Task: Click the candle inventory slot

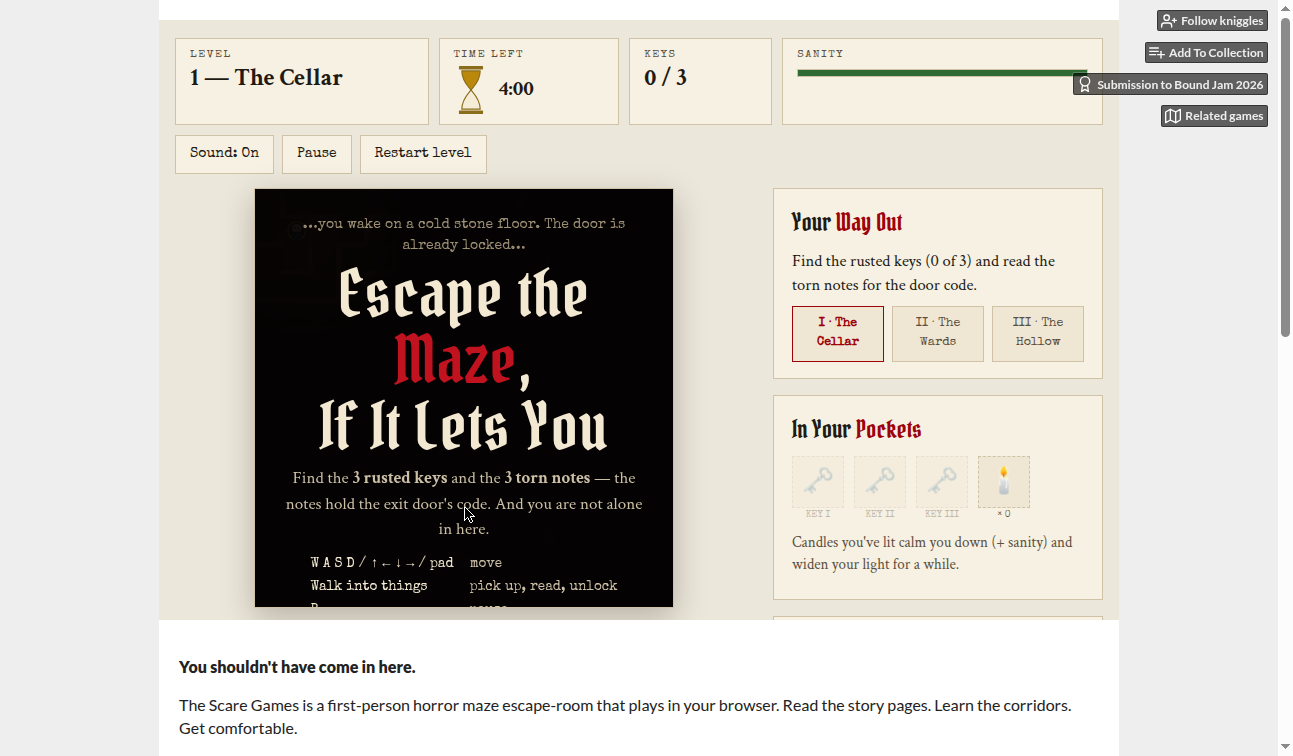Action: click(x=1004, y=482)
